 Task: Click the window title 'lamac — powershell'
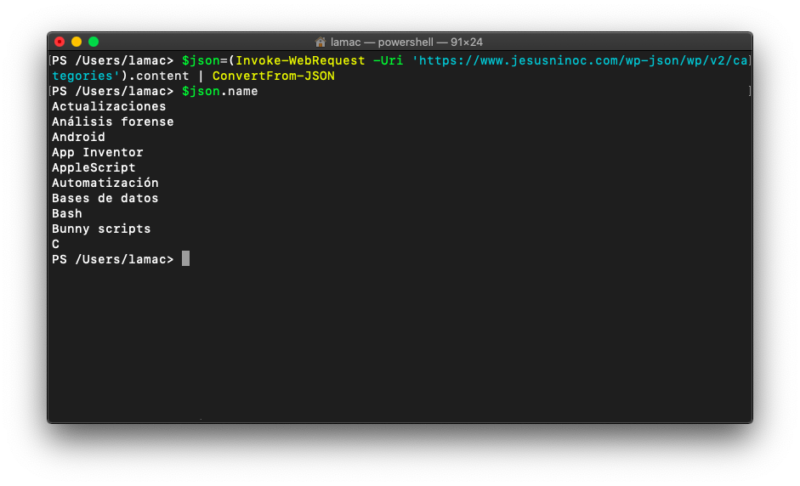382,42
